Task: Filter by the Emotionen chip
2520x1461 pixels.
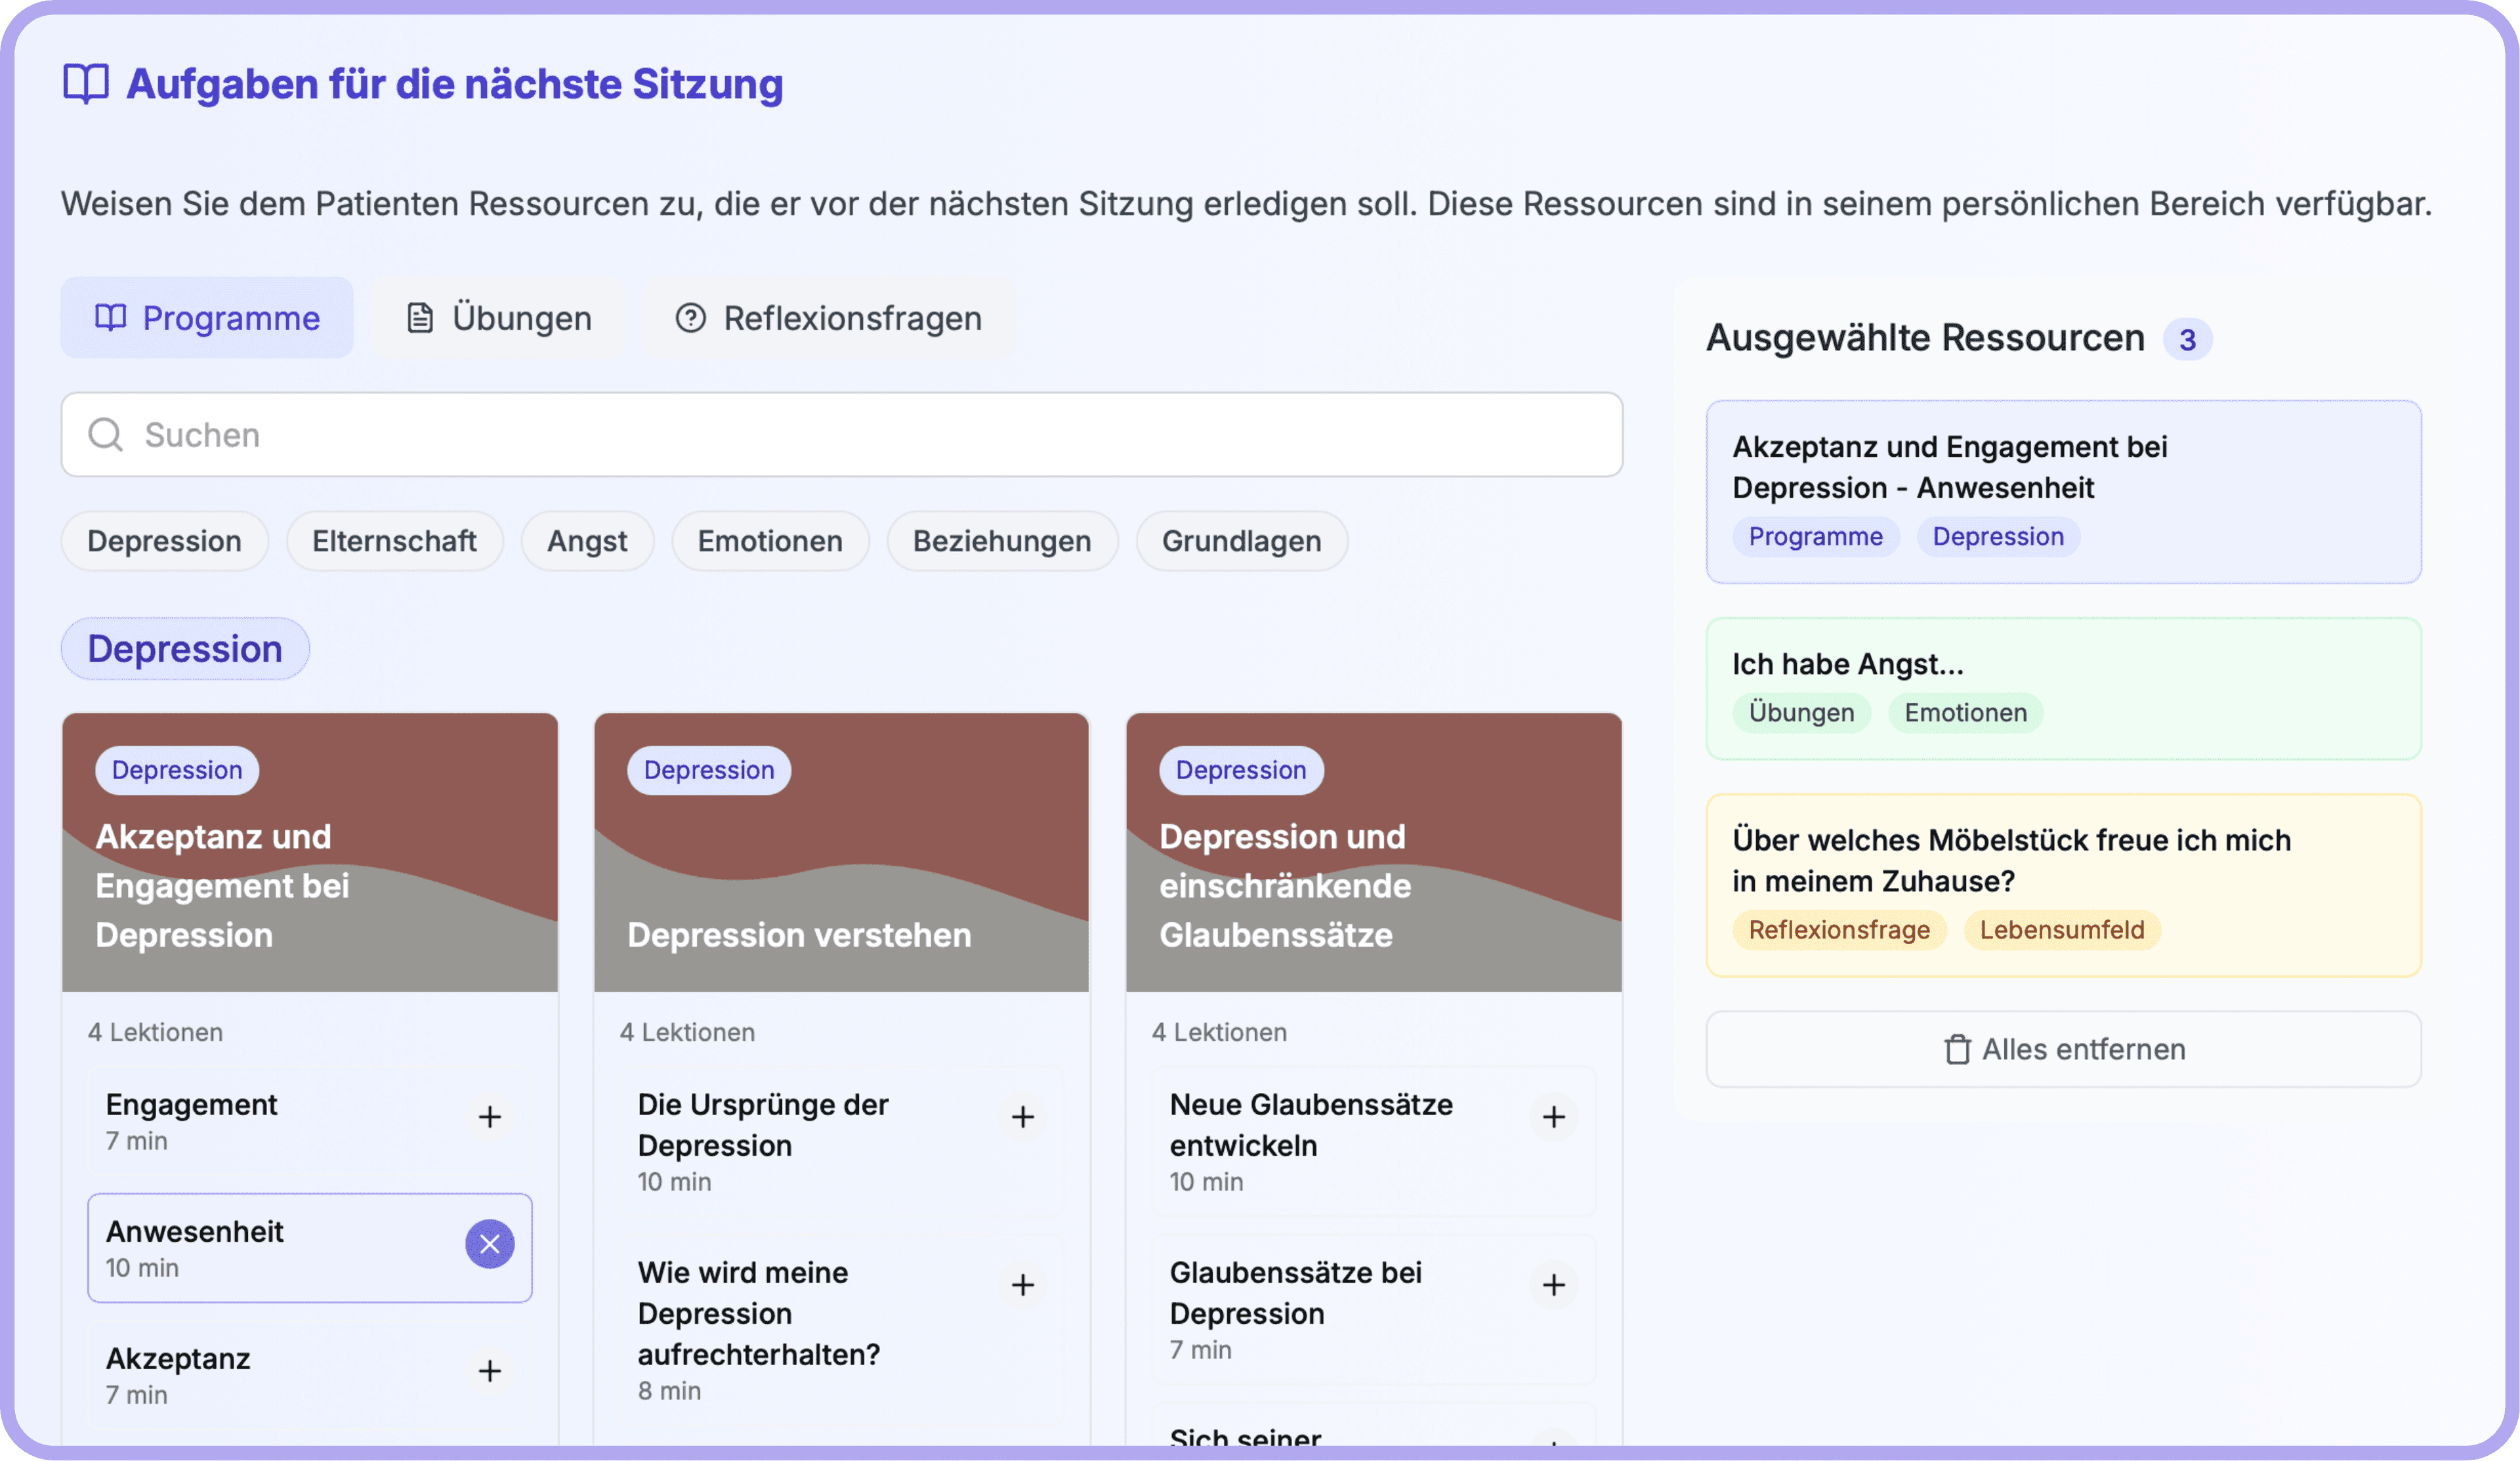Action: click(770, 541)
